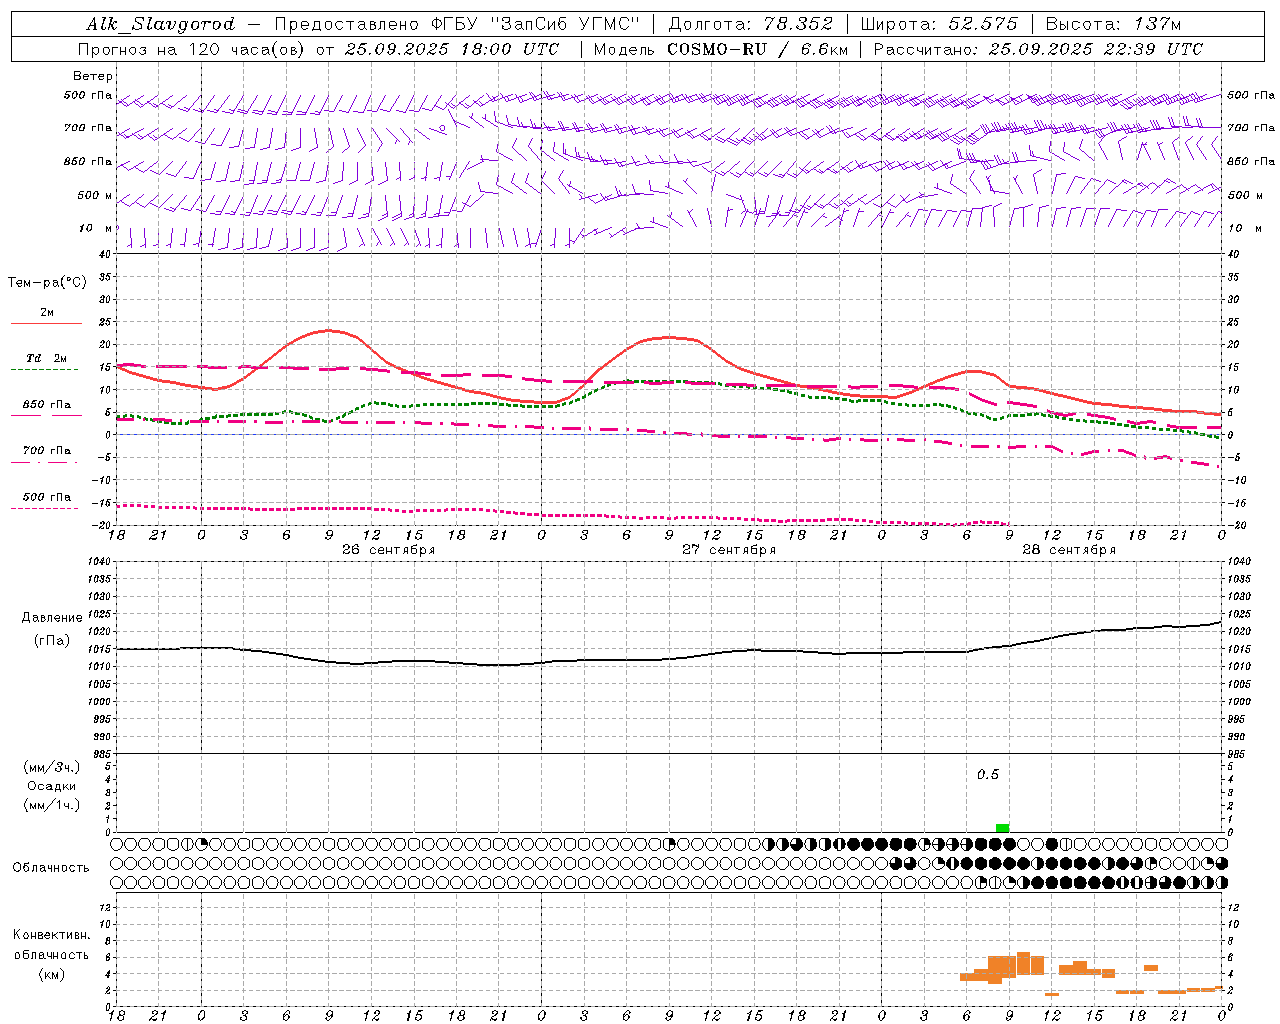Click the 26 сентября date label
1280x1024 pixels.
tap(388, 550)
